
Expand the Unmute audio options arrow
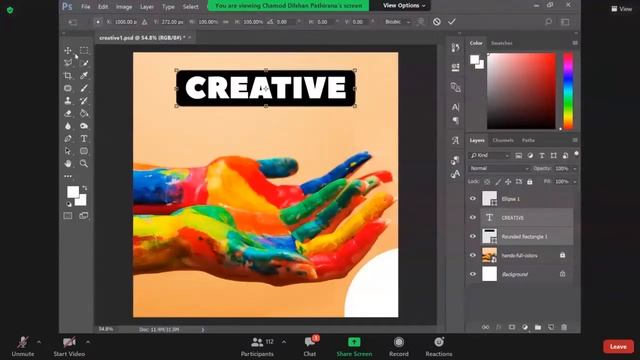coord(39,342)
